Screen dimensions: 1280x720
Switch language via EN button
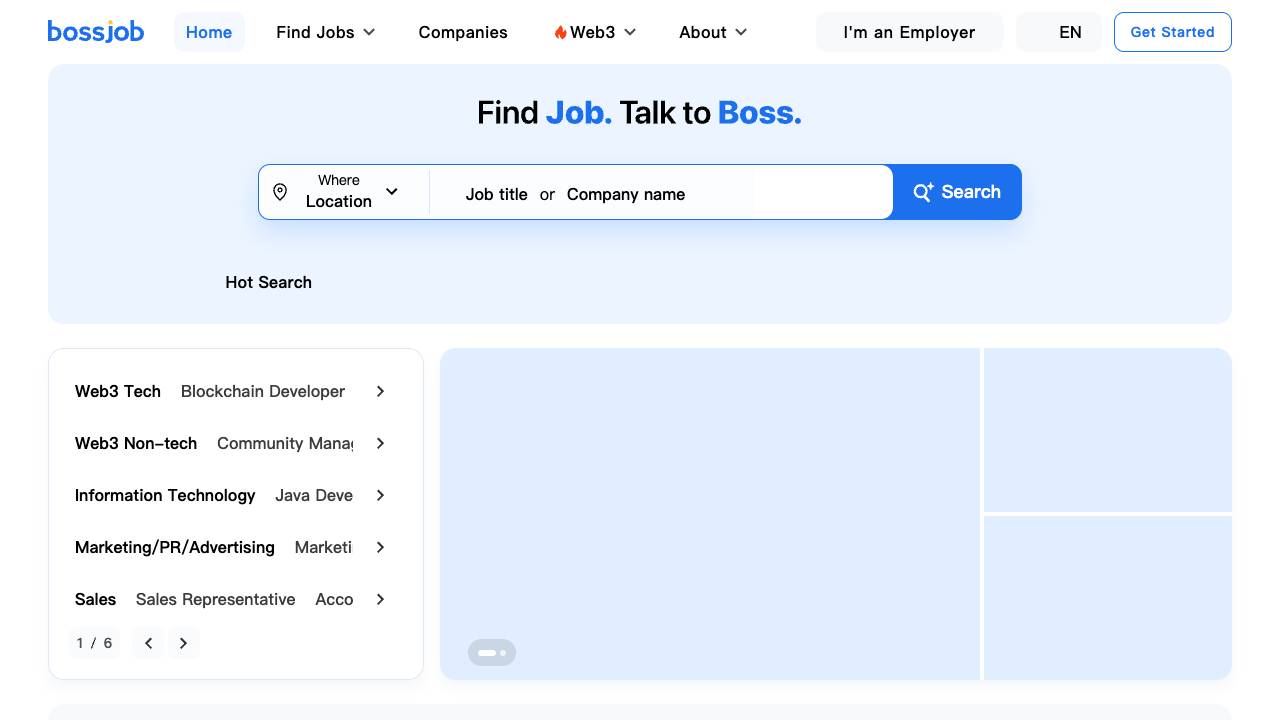pos(1059,32)
